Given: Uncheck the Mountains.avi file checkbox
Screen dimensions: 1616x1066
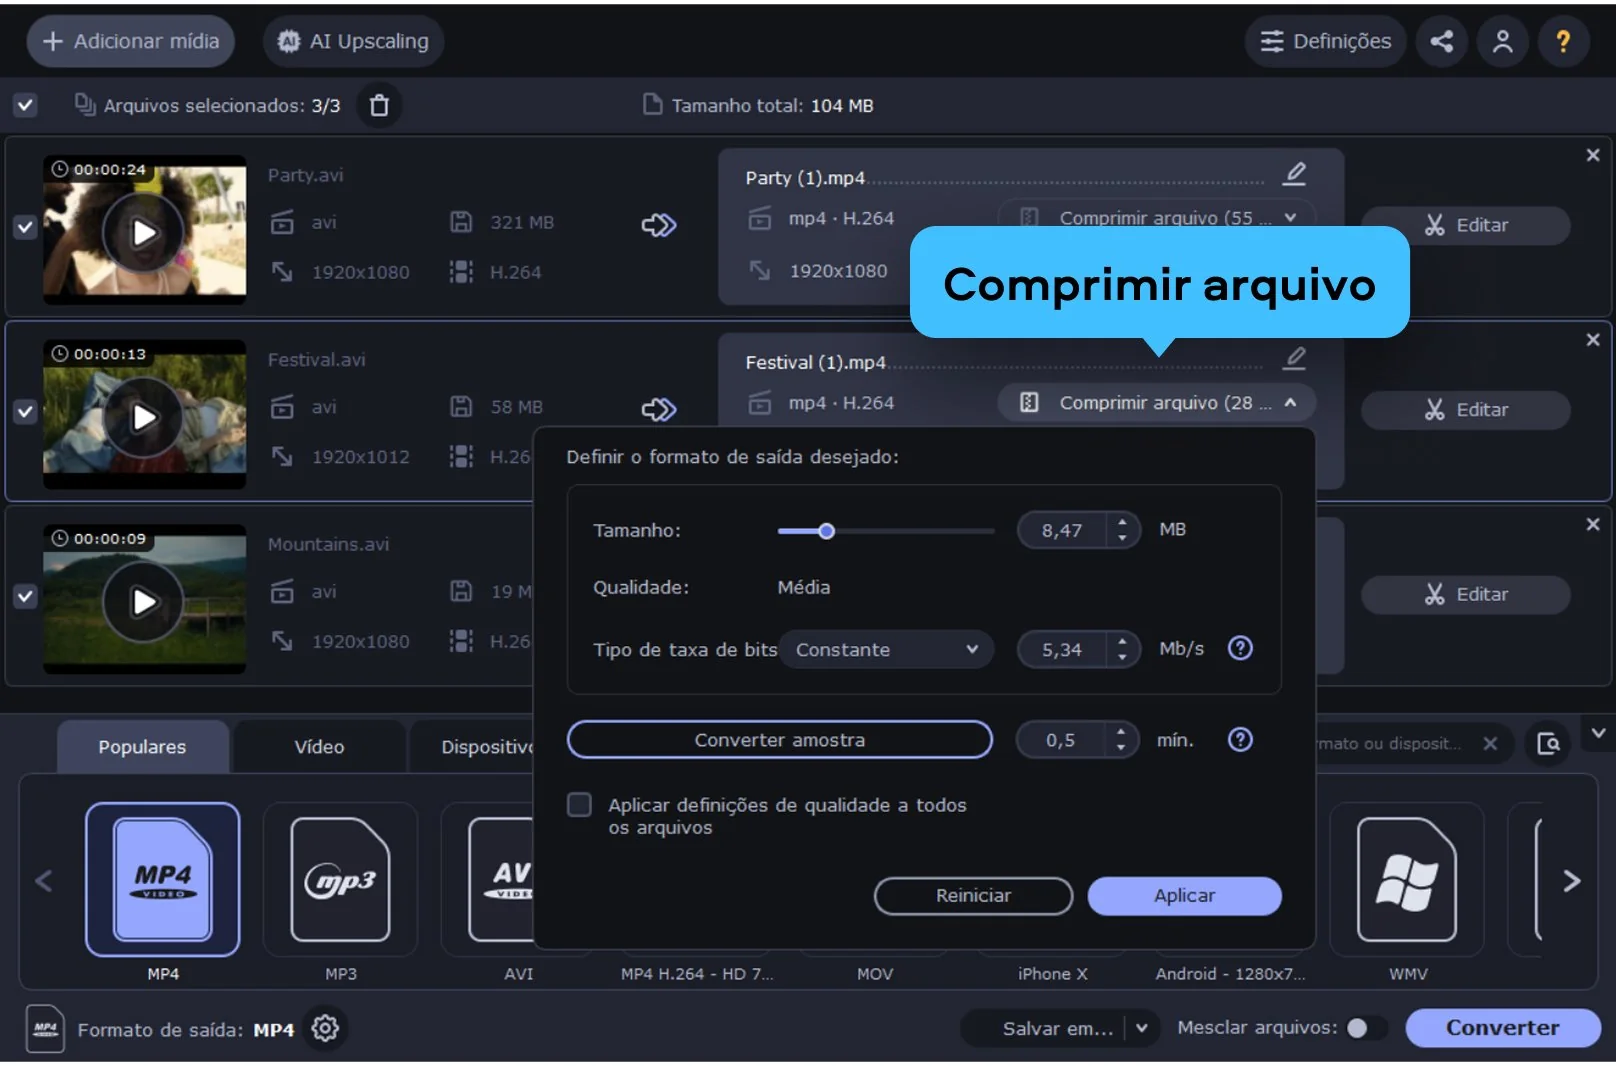Looking at the screenshot, I should 25,596.
